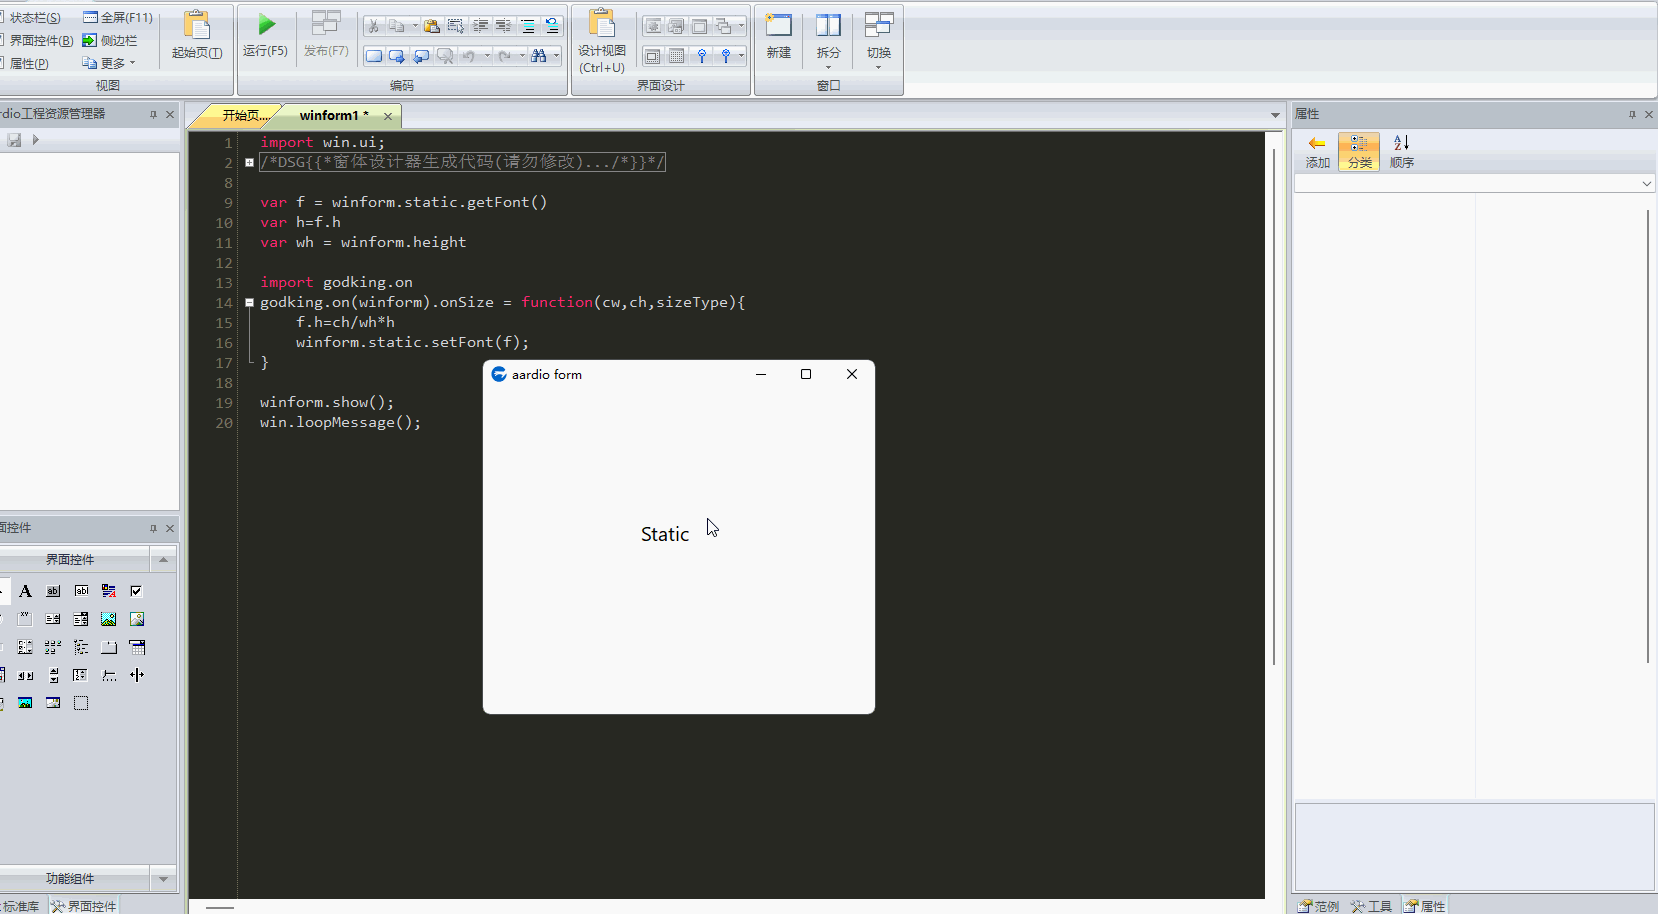This screenshot has width=1658, height=914.
Task: Click the 顺序 A-Z sort icon
Action: pyautogui.click(x=1401, y=151)
